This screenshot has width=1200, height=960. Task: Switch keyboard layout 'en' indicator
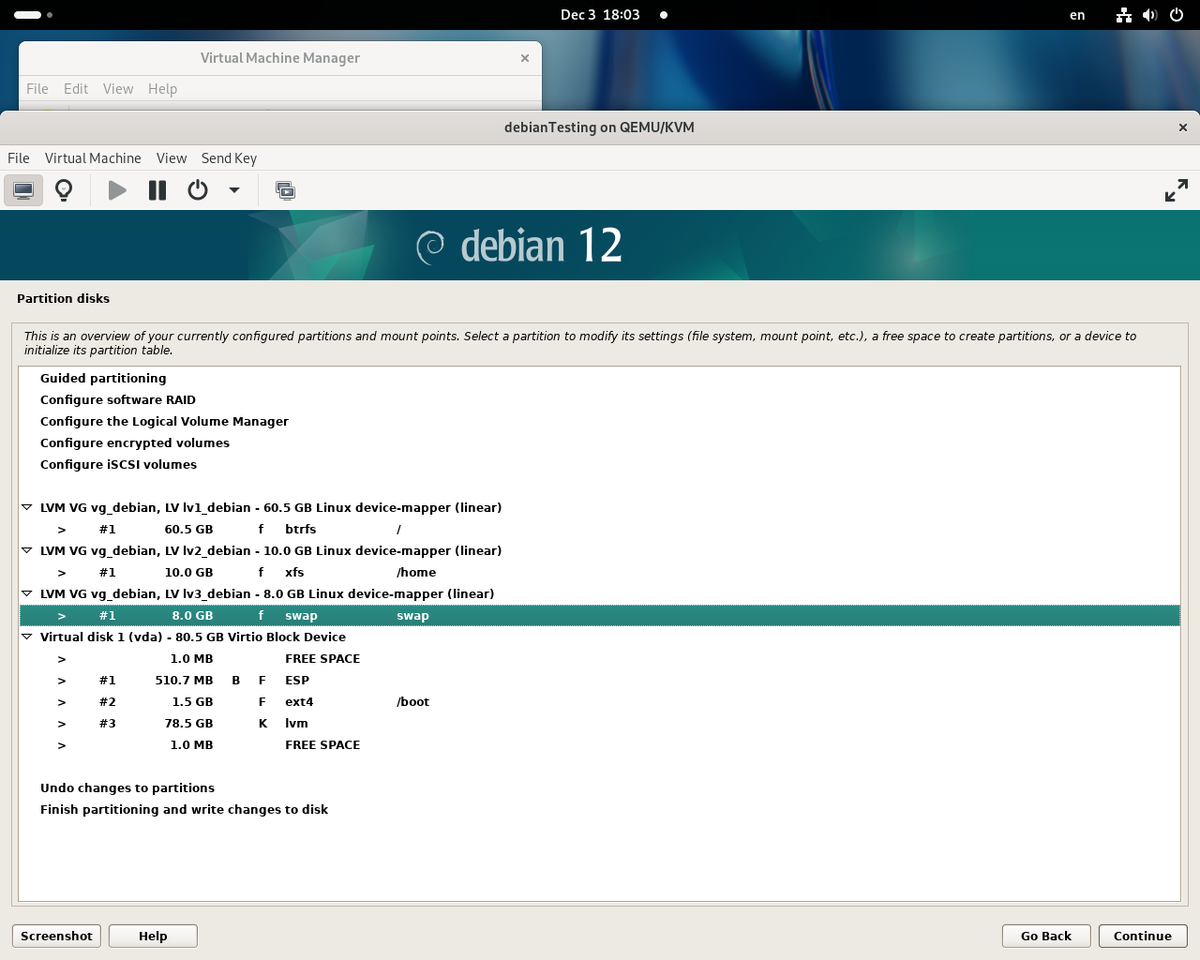pyautogui.click(x=1077, y=15)
